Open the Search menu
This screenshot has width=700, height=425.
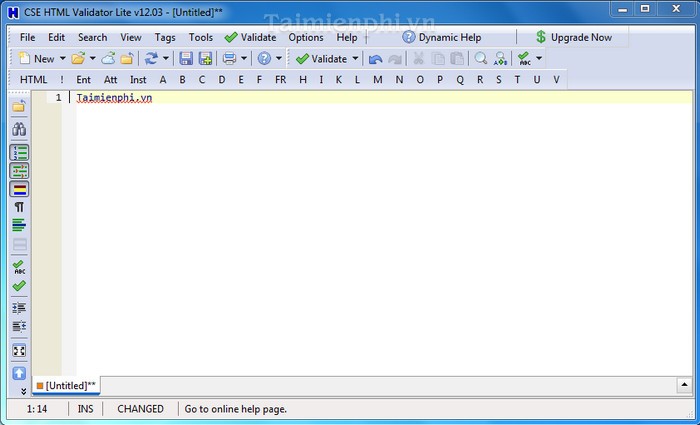click(92, 38)
